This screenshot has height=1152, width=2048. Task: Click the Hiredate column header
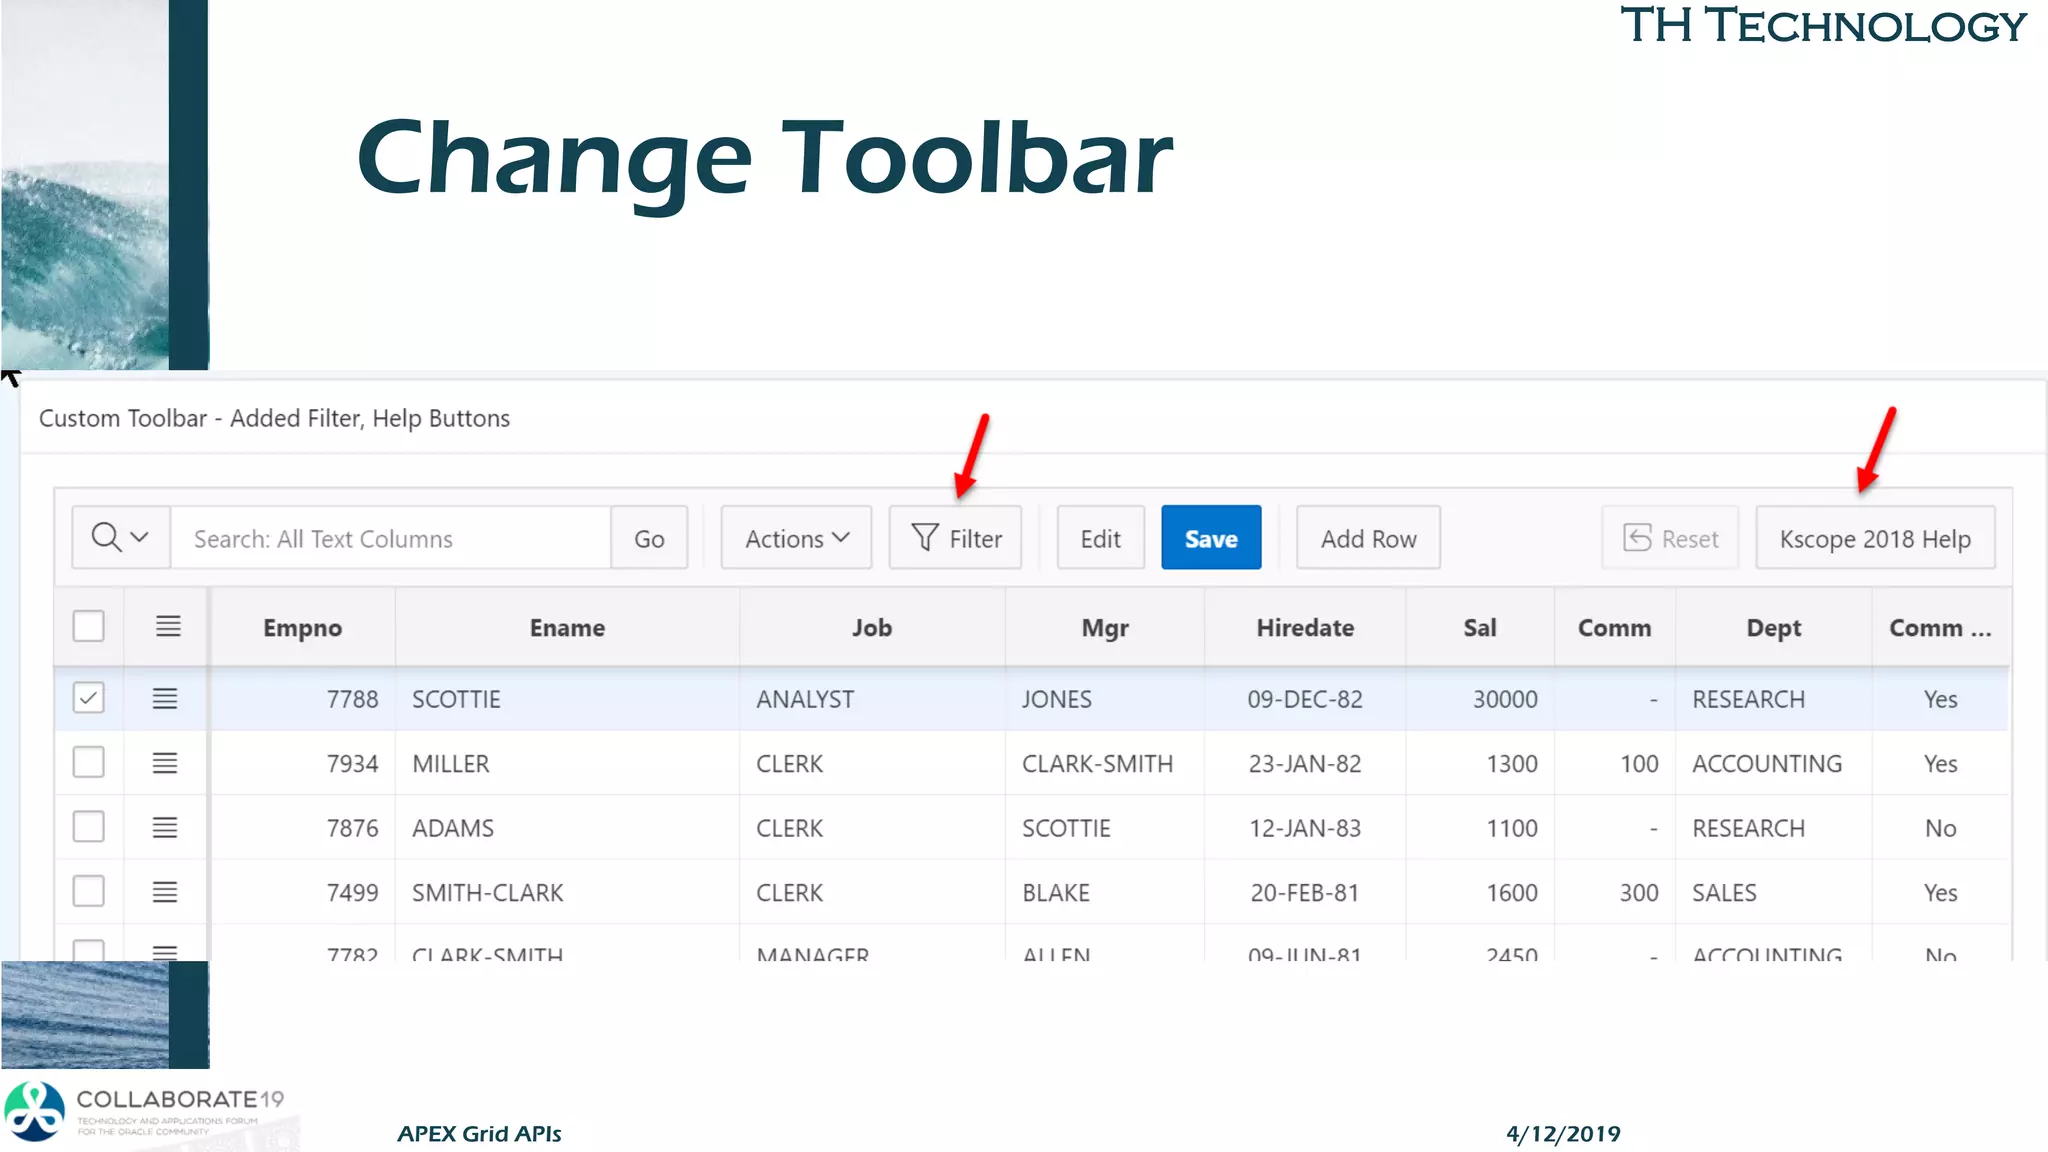1305,627
